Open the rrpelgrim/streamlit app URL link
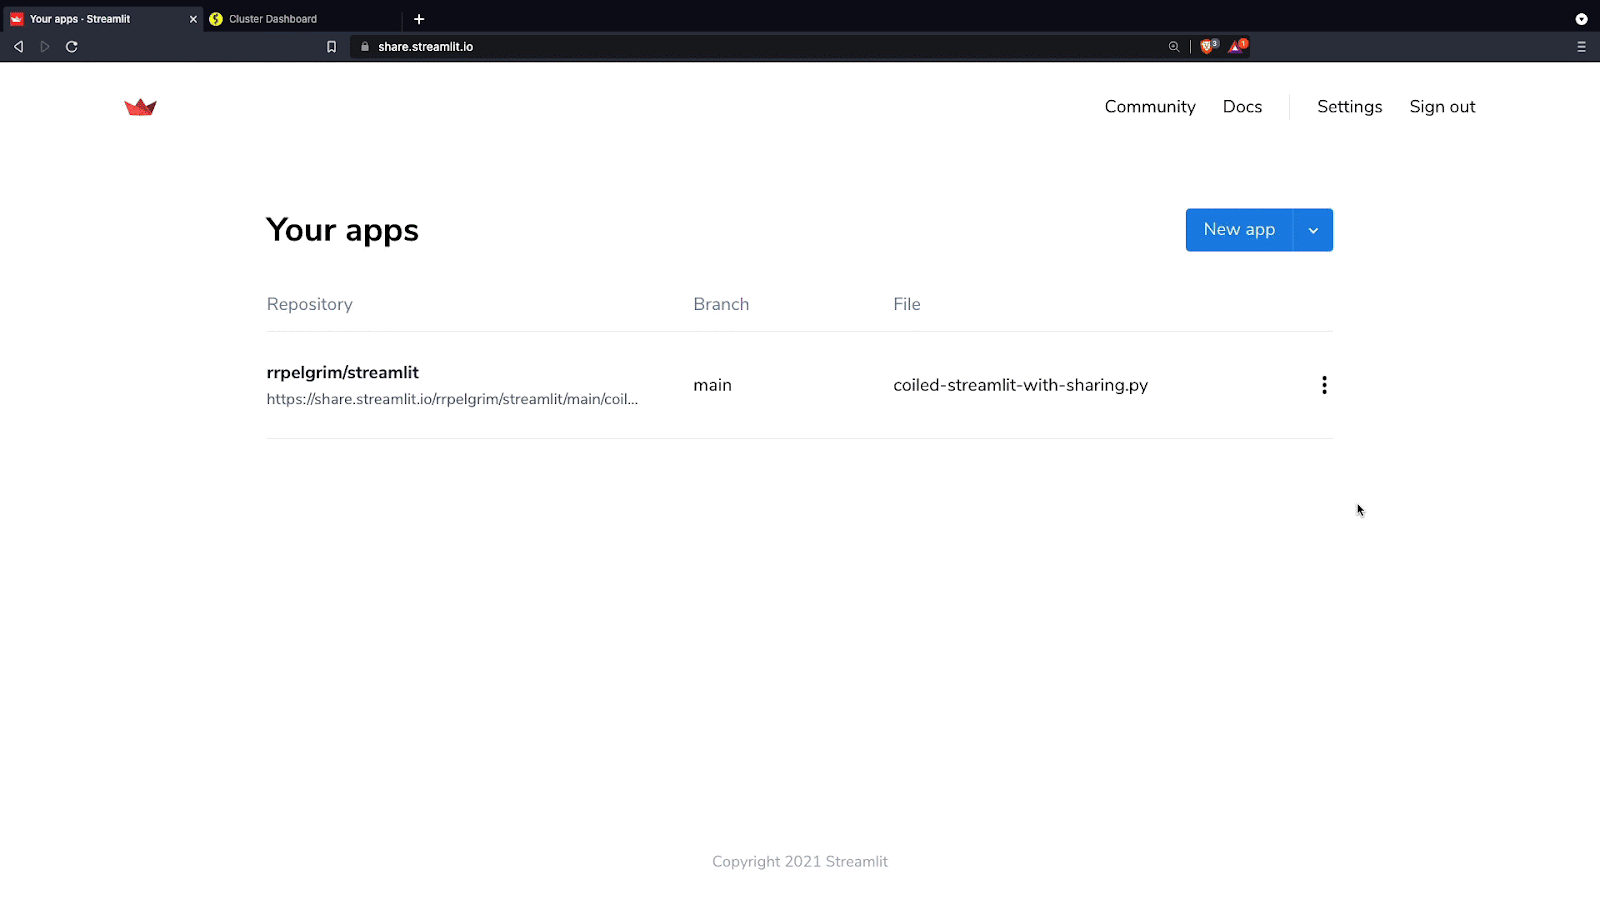The height and width of the screenshot is (900, 1600). coord(452,399)
